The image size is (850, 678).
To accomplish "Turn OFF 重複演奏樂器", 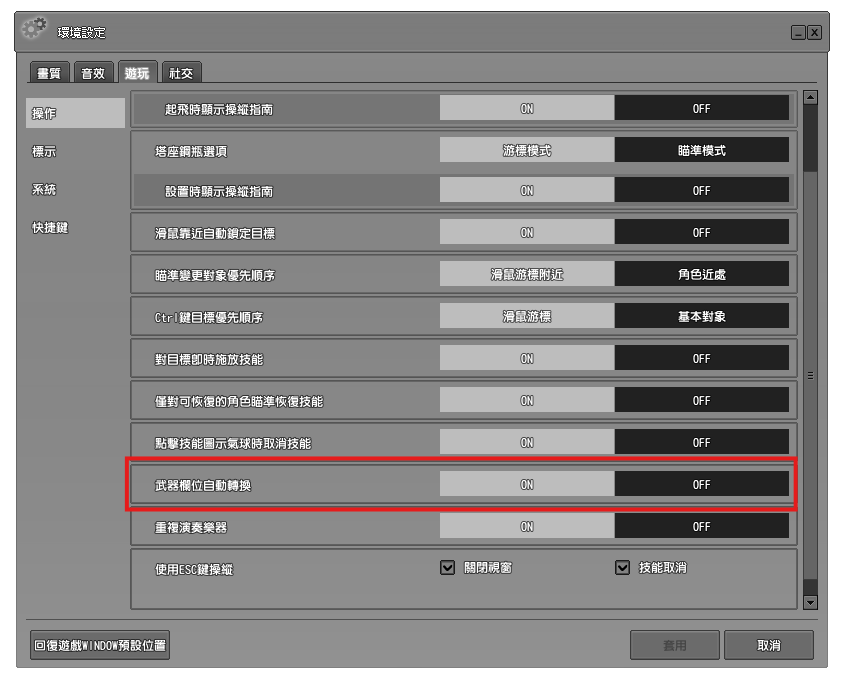I will [701, 526].
